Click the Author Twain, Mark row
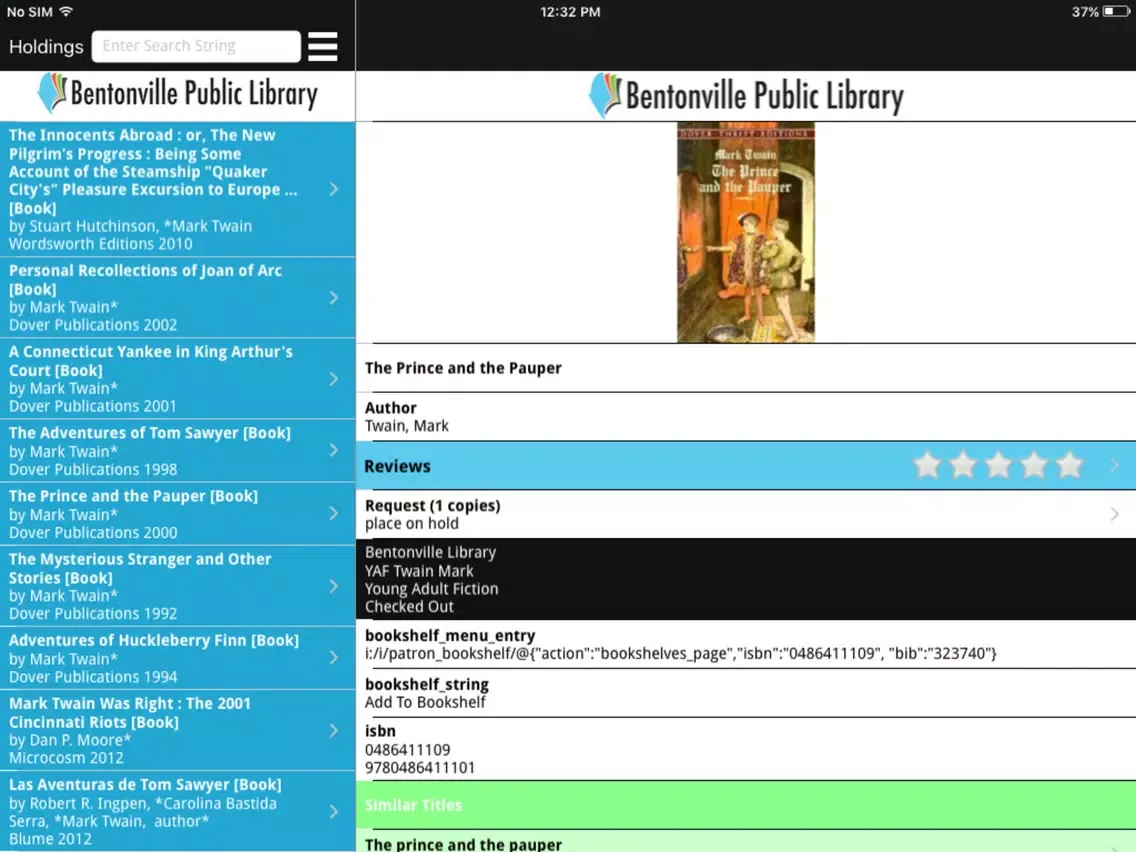 [x=746, y=417]
